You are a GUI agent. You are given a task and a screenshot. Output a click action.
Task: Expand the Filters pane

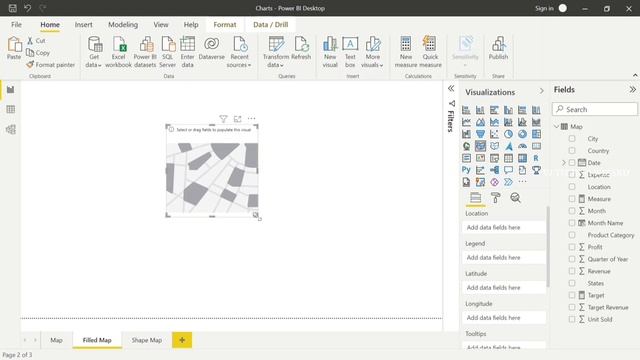click(x=451, y=88)
